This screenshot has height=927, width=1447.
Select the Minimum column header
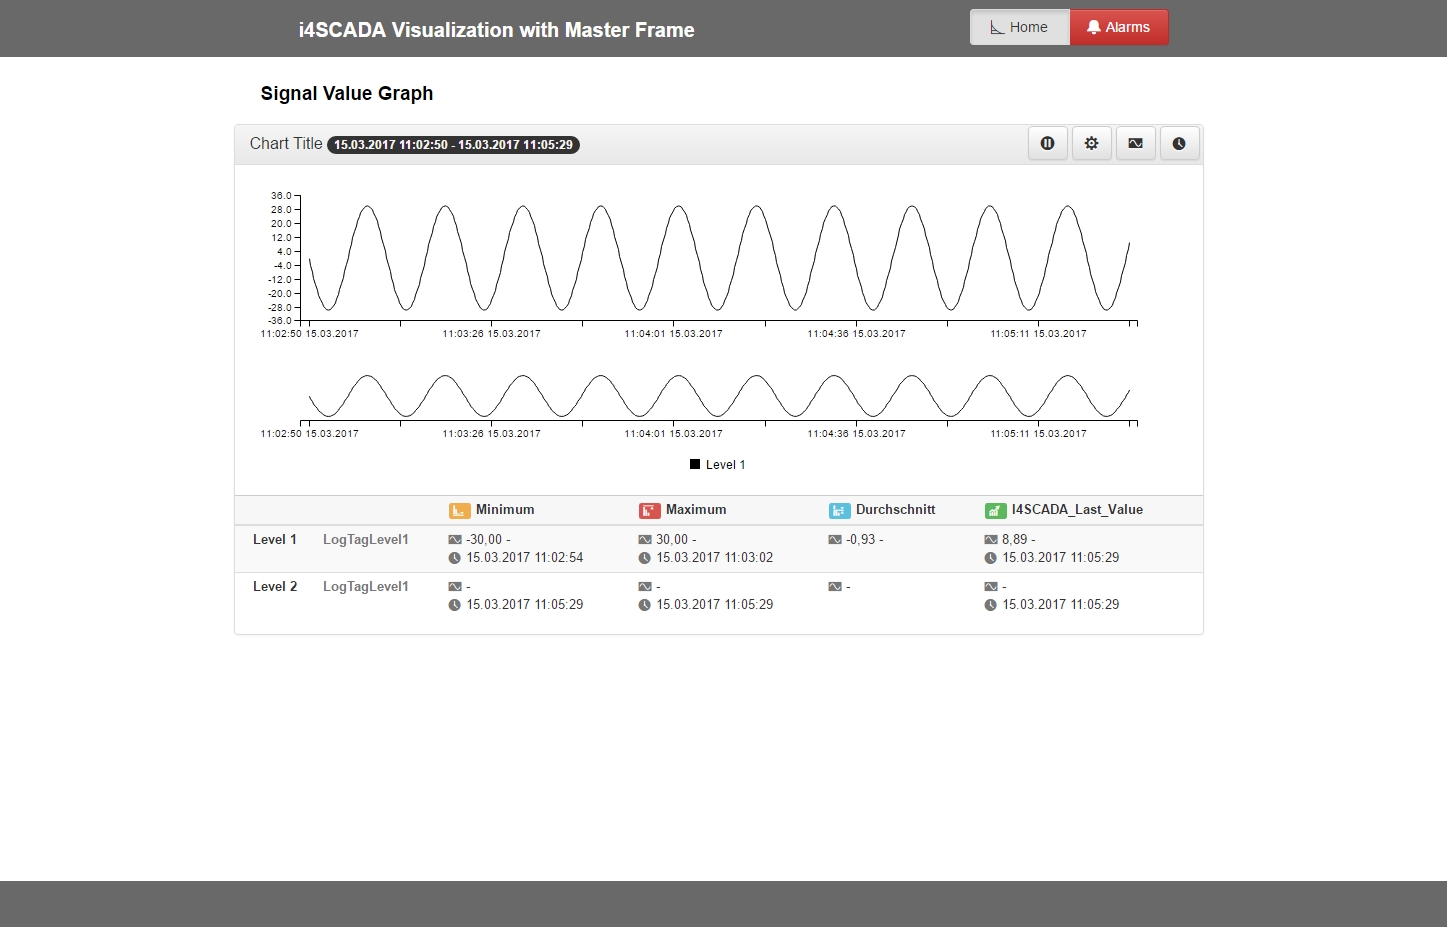click(505, 509)
